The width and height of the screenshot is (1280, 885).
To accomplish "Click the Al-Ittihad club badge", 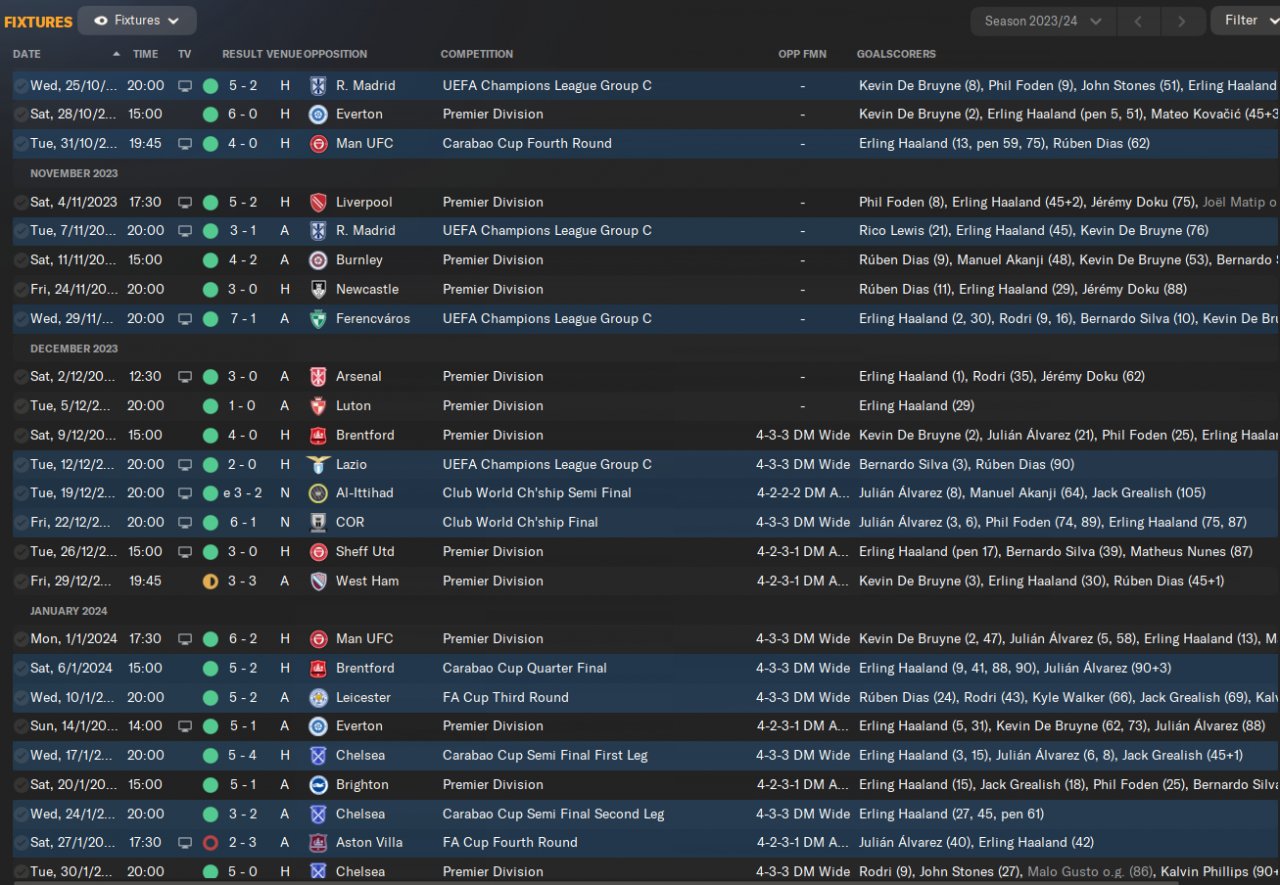I will pyautogui.click(x=318, y=493).
